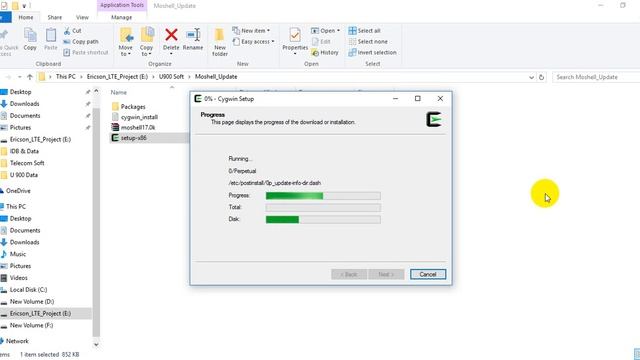The image size is (640, 360).
Task: Click Cancel in Cygwin Setup
Action: click(x=428, y=274)
